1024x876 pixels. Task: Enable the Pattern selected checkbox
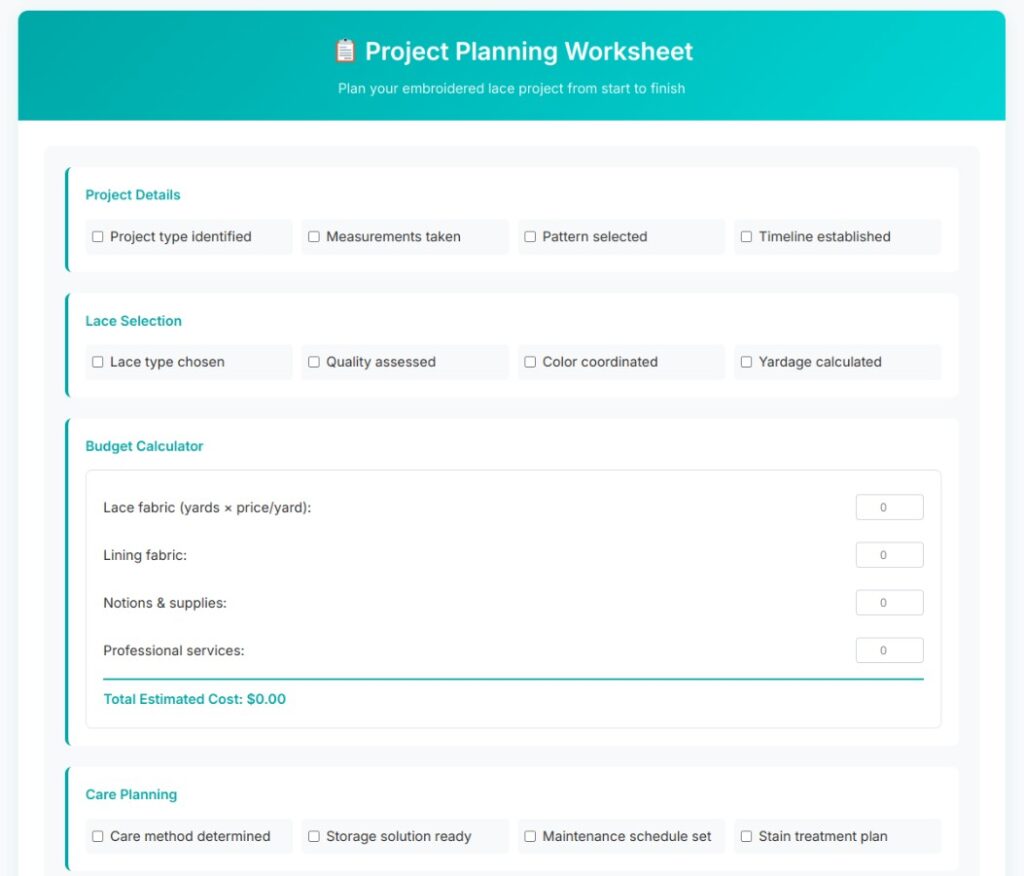click(x=530, y=236)
